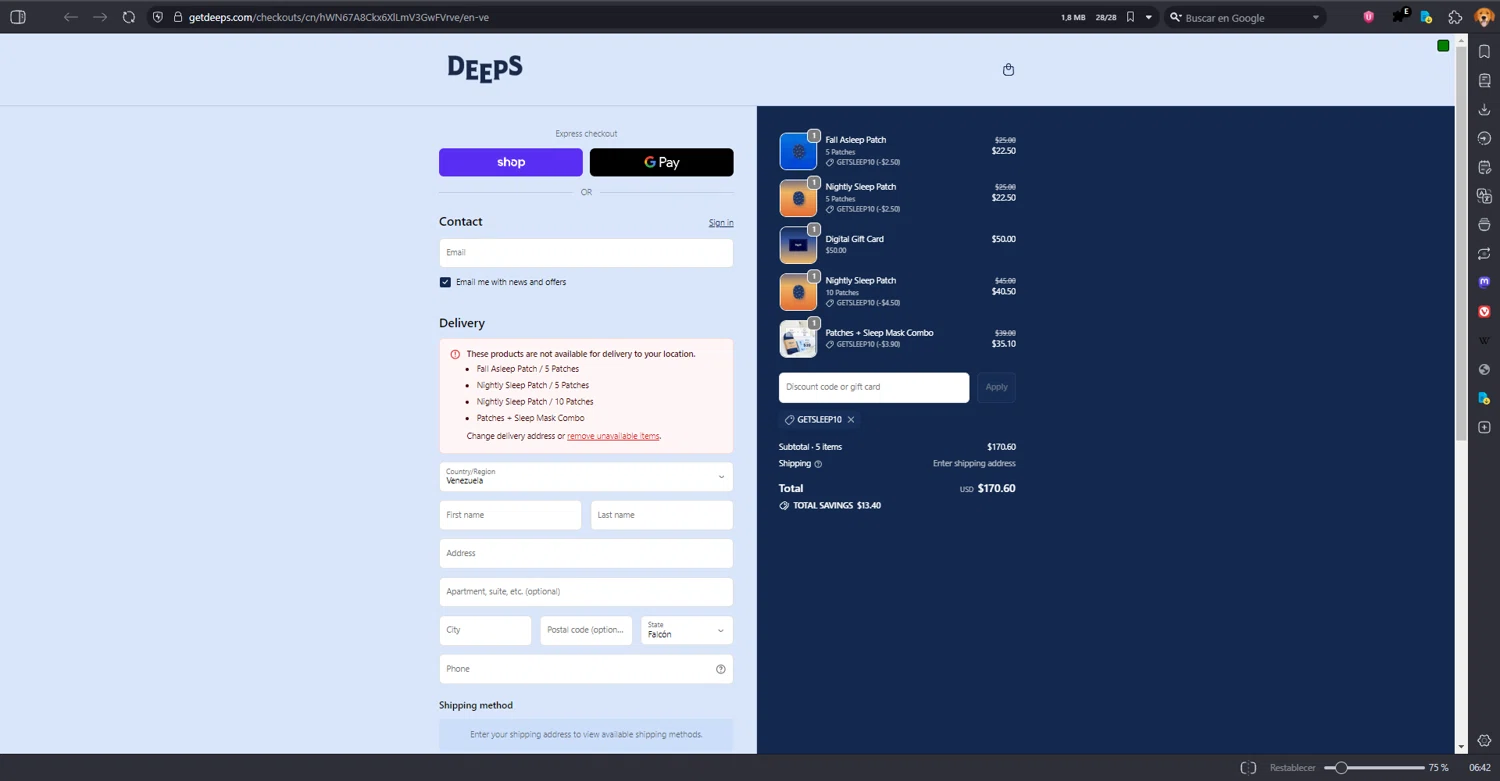Focus the First name field

pyautogui.click(x=510, y=515)
